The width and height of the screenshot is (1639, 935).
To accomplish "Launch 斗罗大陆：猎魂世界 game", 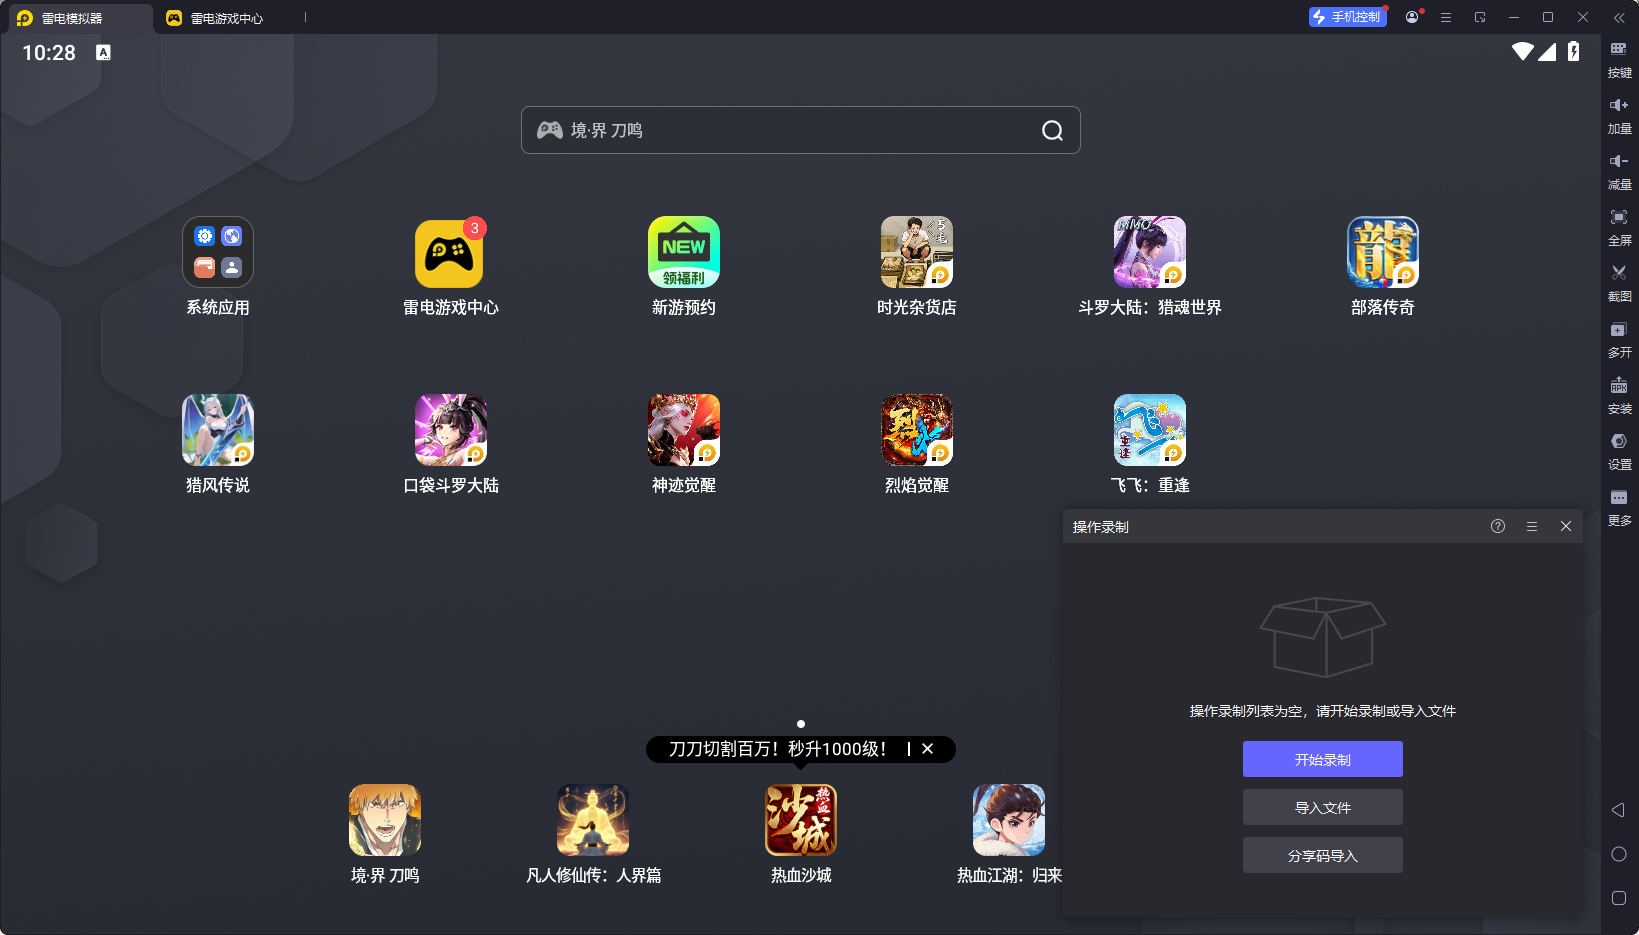I will pos(1150,252).
